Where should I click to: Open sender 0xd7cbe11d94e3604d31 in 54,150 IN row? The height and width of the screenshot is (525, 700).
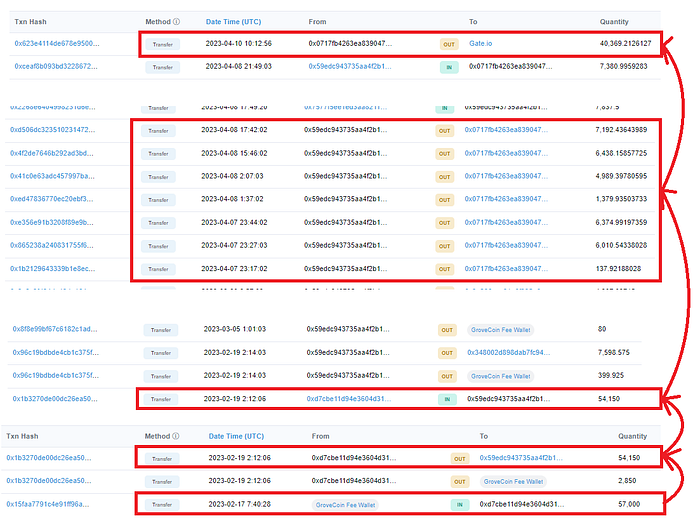(349, 399)
